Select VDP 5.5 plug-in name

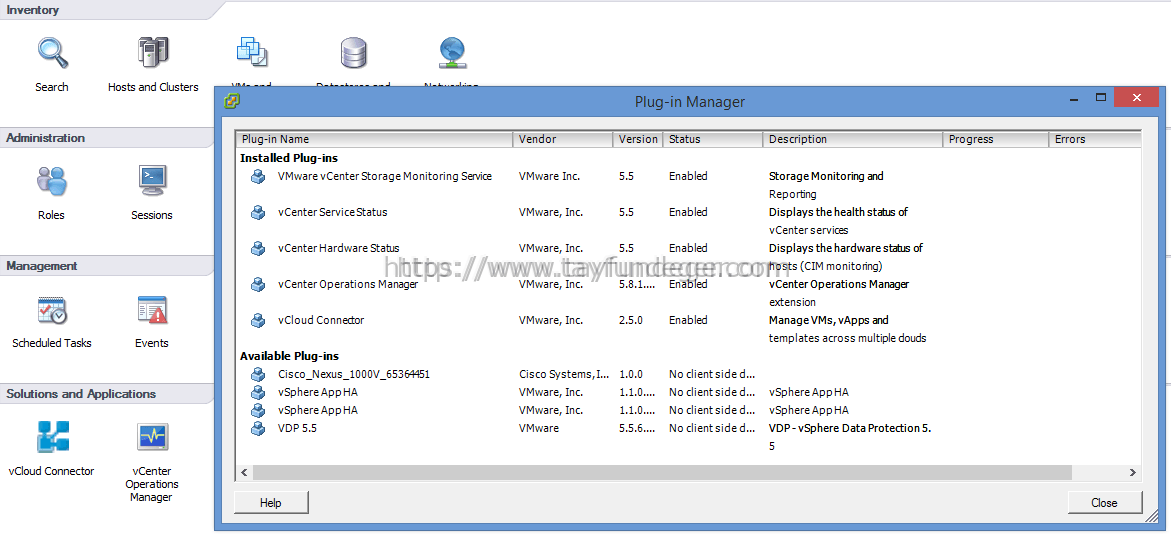297,428
